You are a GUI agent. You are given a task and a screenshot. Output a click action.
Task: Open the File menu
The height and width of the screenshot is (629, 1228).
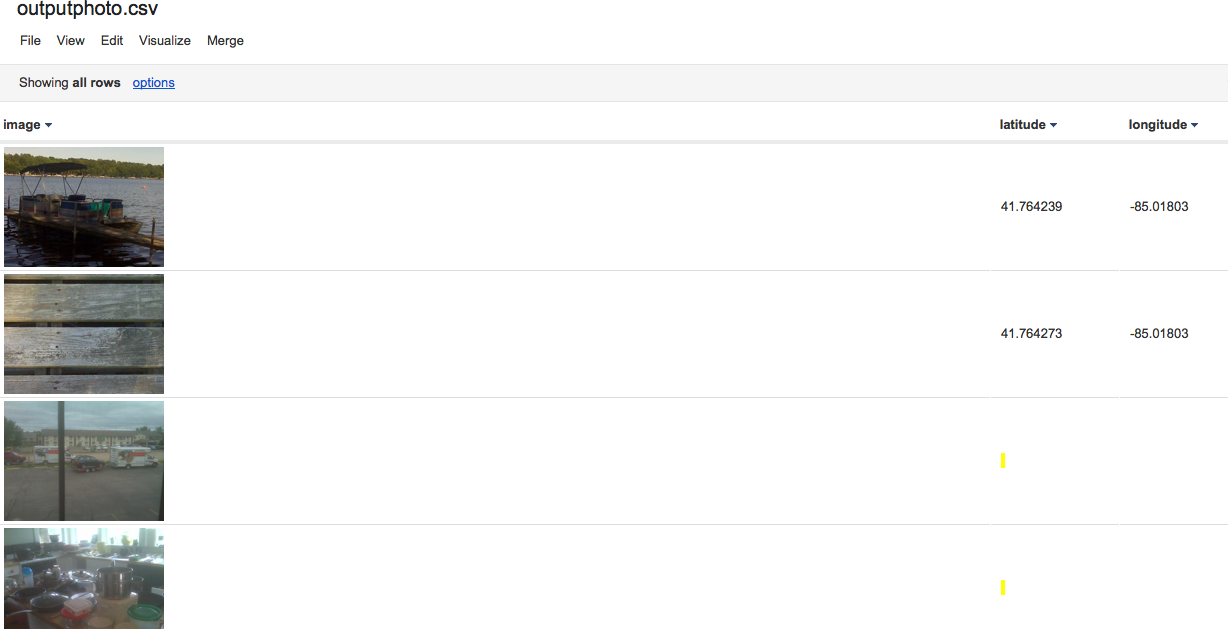pyautogui.click(x=30, y=41)
